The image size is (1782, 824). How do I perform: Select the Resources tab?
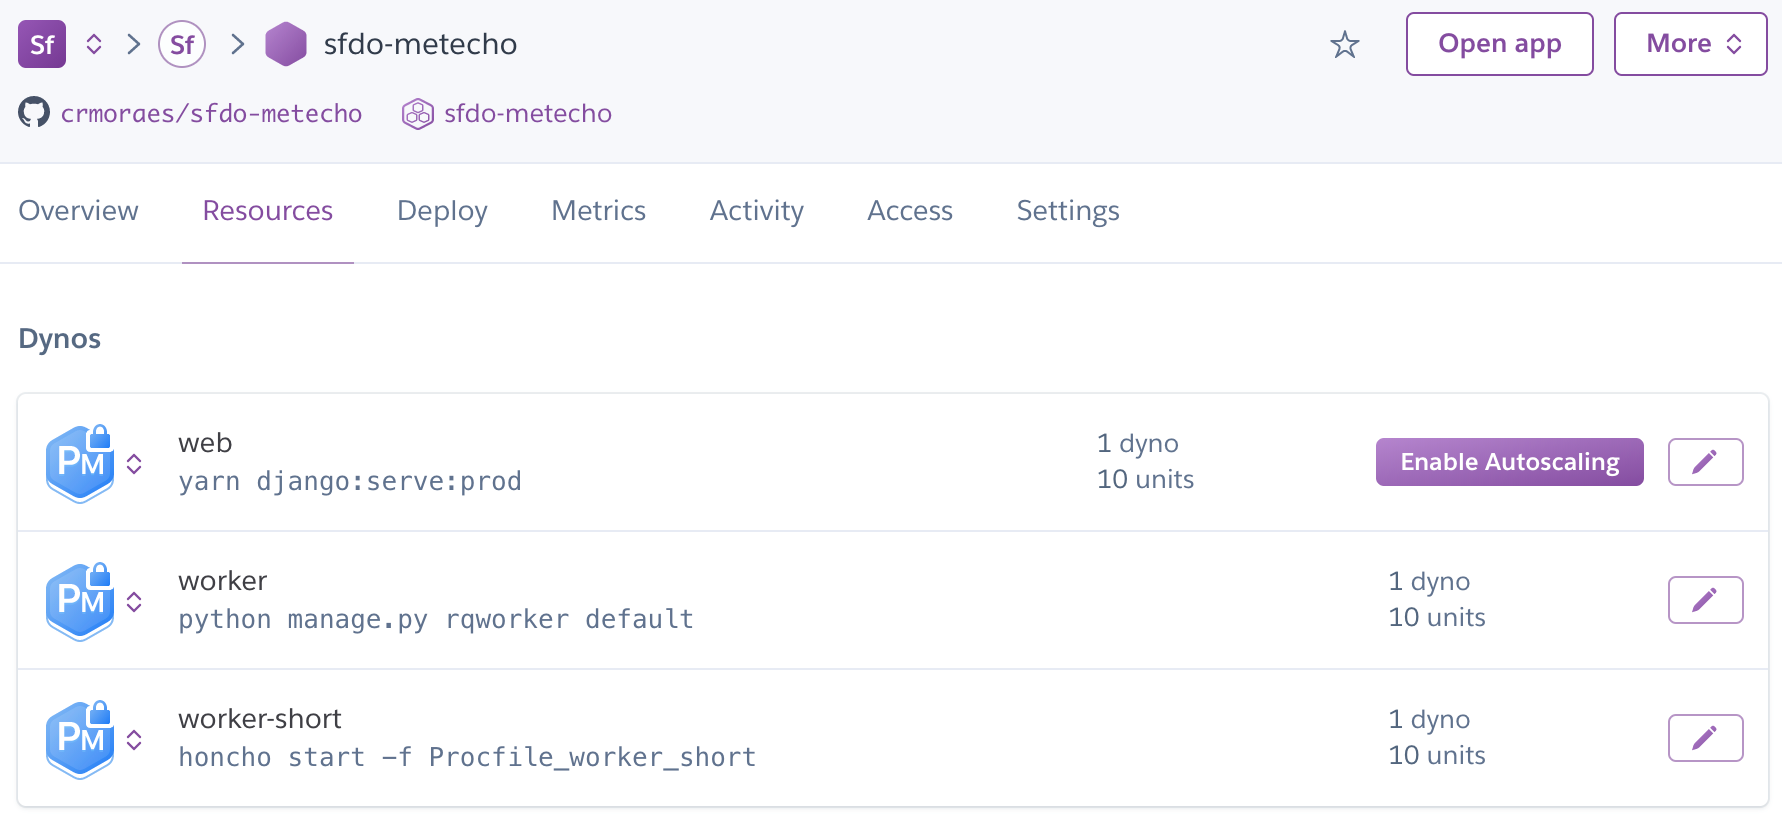point(268,211)
